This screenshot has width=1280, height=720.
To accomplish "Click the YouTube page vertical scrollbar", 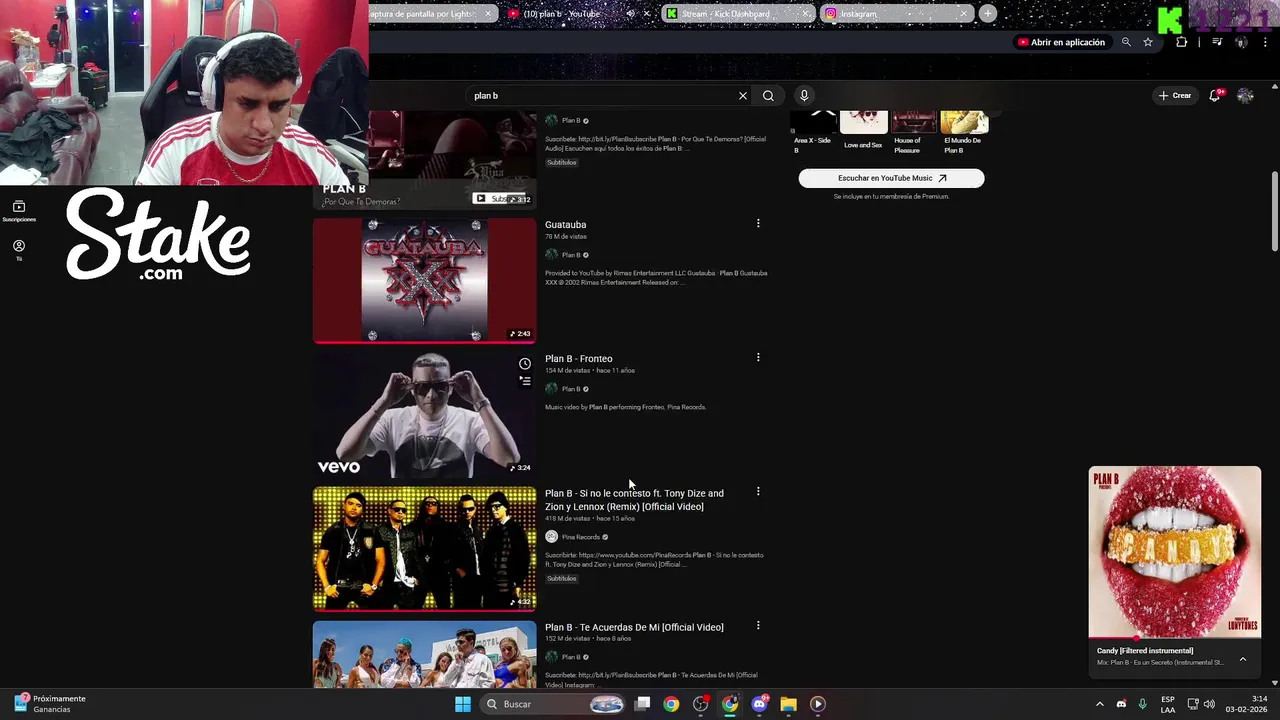I will (x=1274, y=212).
